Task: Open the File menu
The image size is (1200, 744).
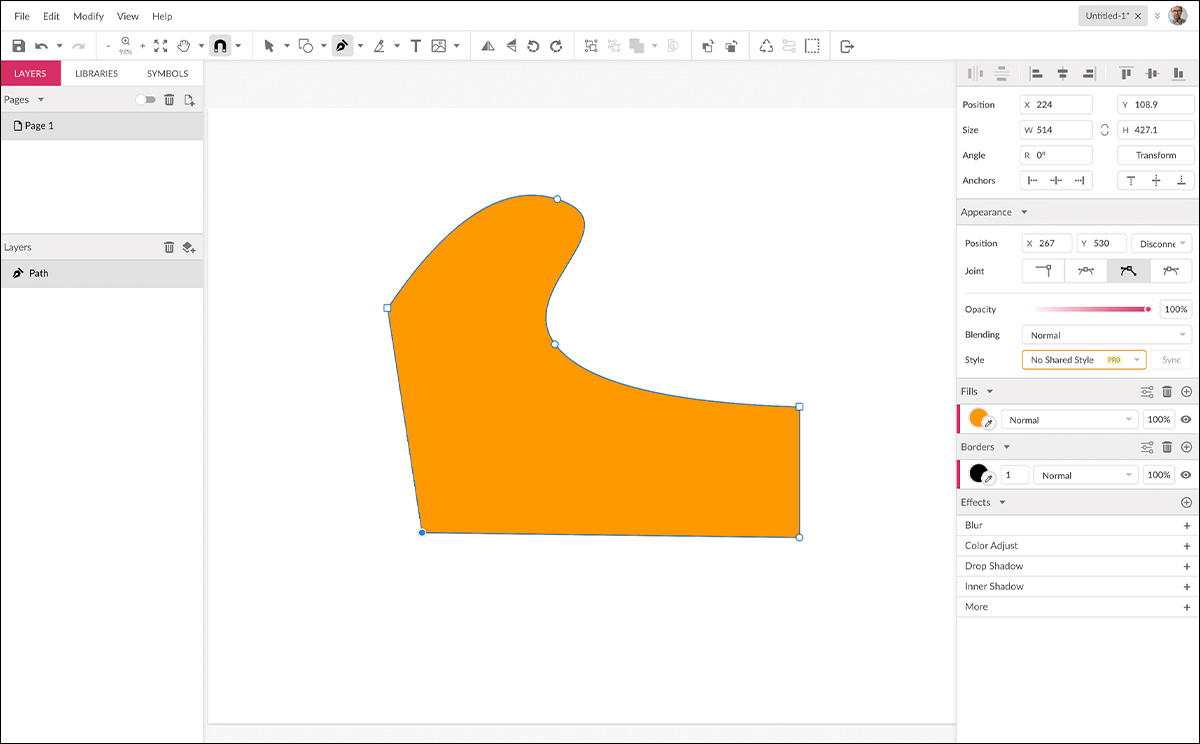Action: [22, 16]
